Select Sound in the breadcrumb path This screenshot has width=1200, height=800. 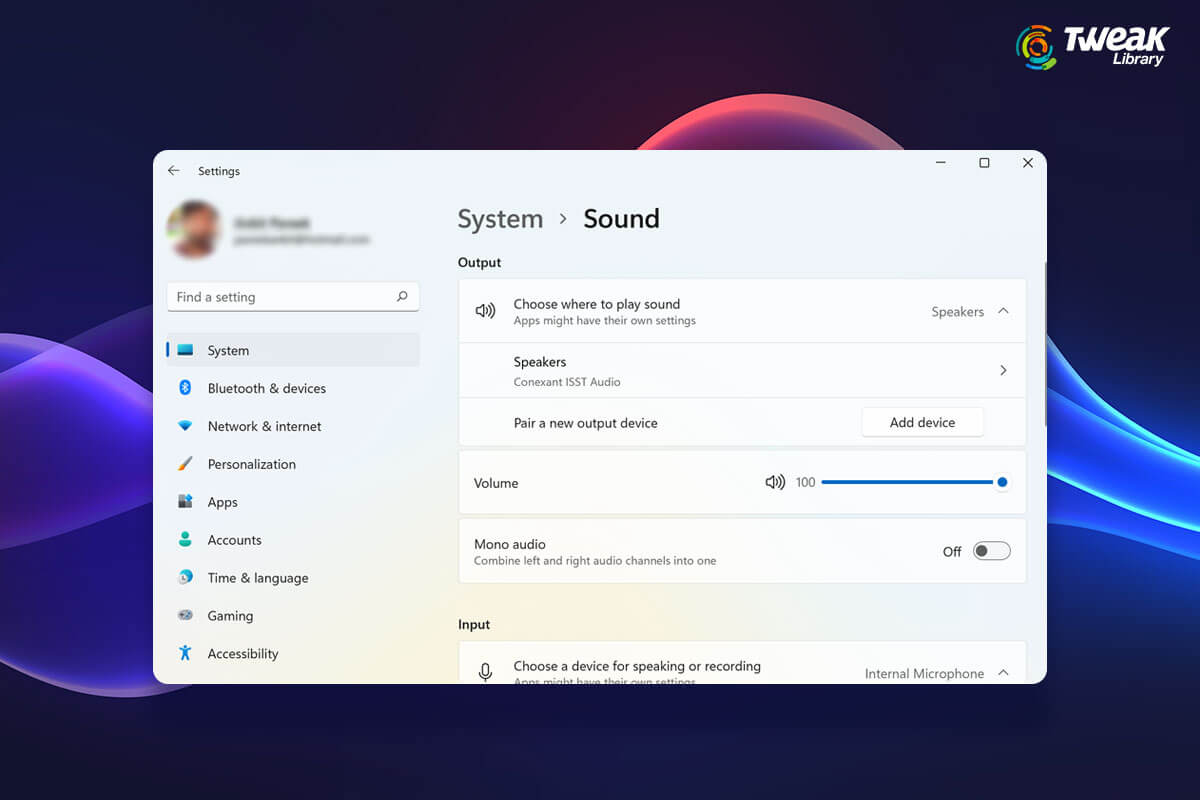(621, 219)
